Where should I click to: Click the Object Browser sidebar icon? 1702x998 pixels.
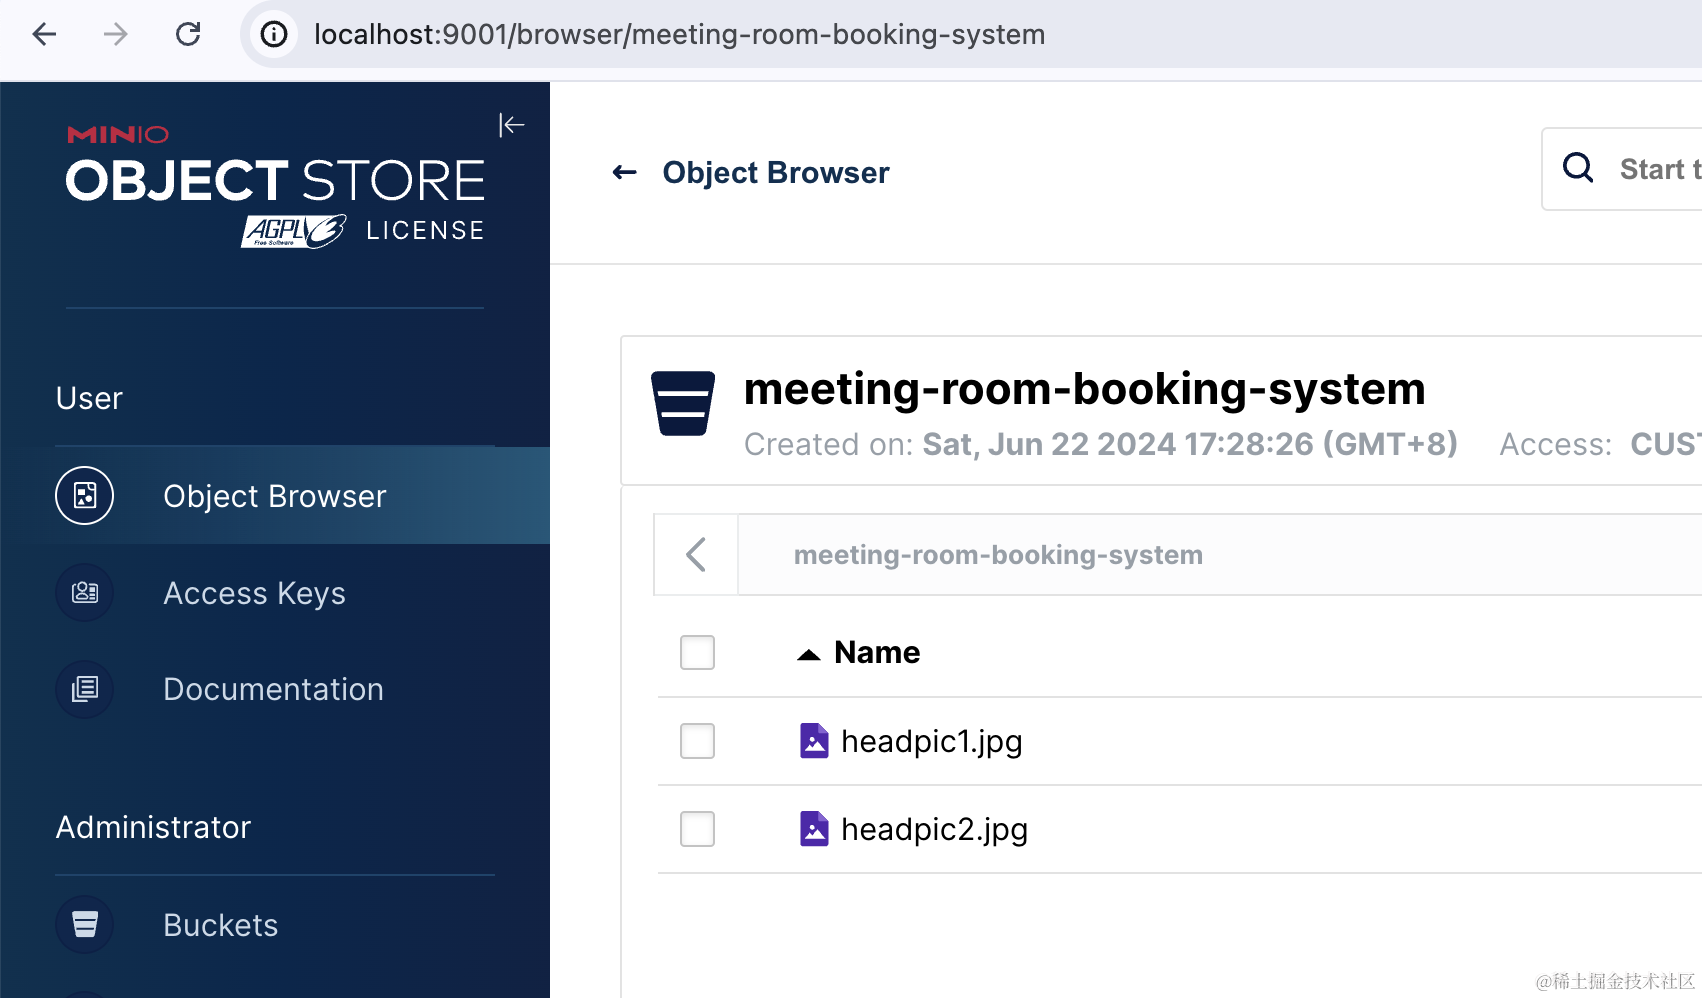click(85, 496)
